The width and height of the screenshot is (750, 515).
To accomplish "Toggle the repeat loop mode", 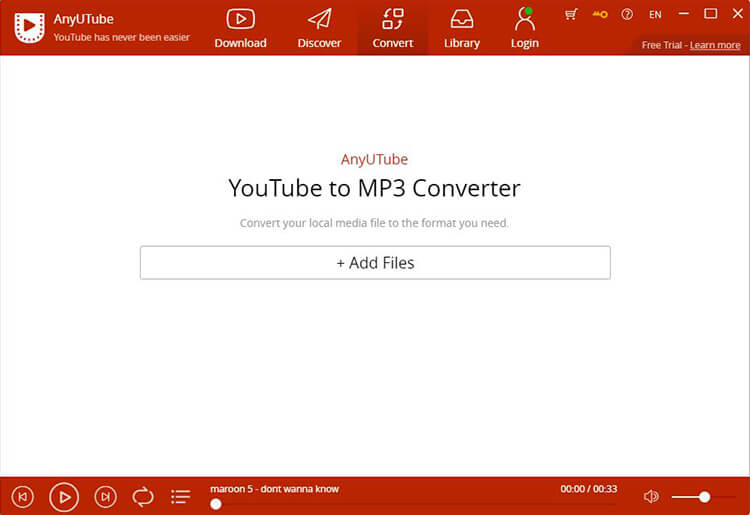I will click(143, 497).
